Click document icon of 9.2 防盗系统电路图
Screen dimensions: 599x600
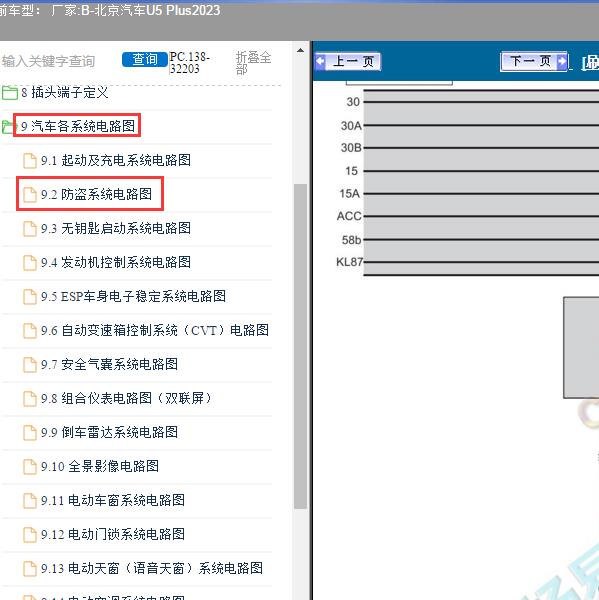click(x=30, y=195)
